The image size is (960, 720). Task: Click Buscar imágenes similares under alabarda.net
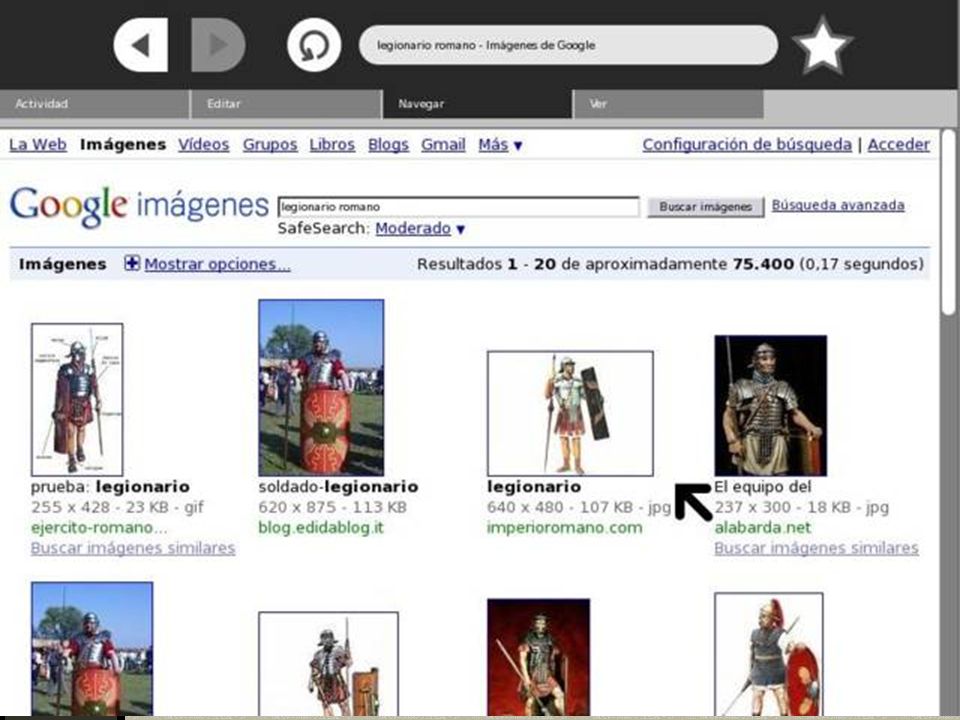point(816,548)
